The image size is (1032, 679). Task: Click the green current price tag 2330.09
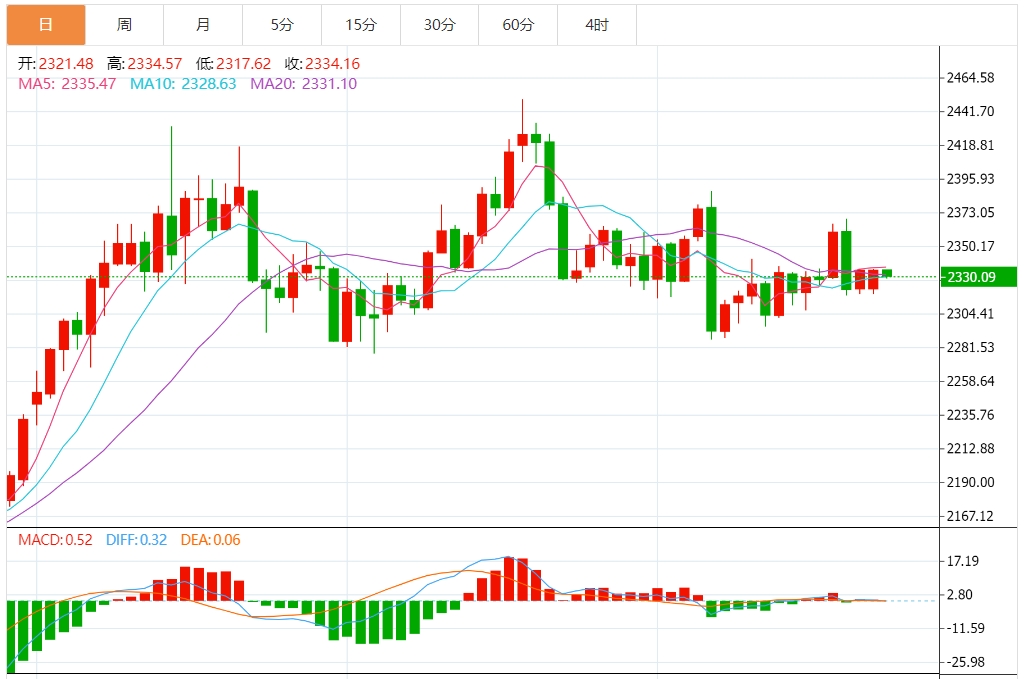tap(979, 277)
